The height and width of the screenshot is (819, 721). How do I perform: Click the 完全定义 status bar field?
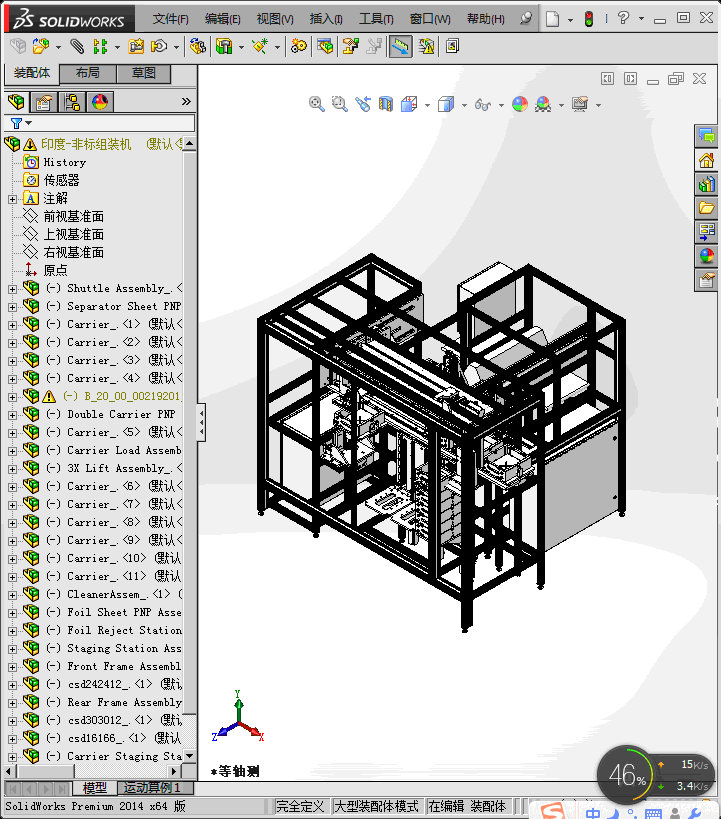point(300,806)
